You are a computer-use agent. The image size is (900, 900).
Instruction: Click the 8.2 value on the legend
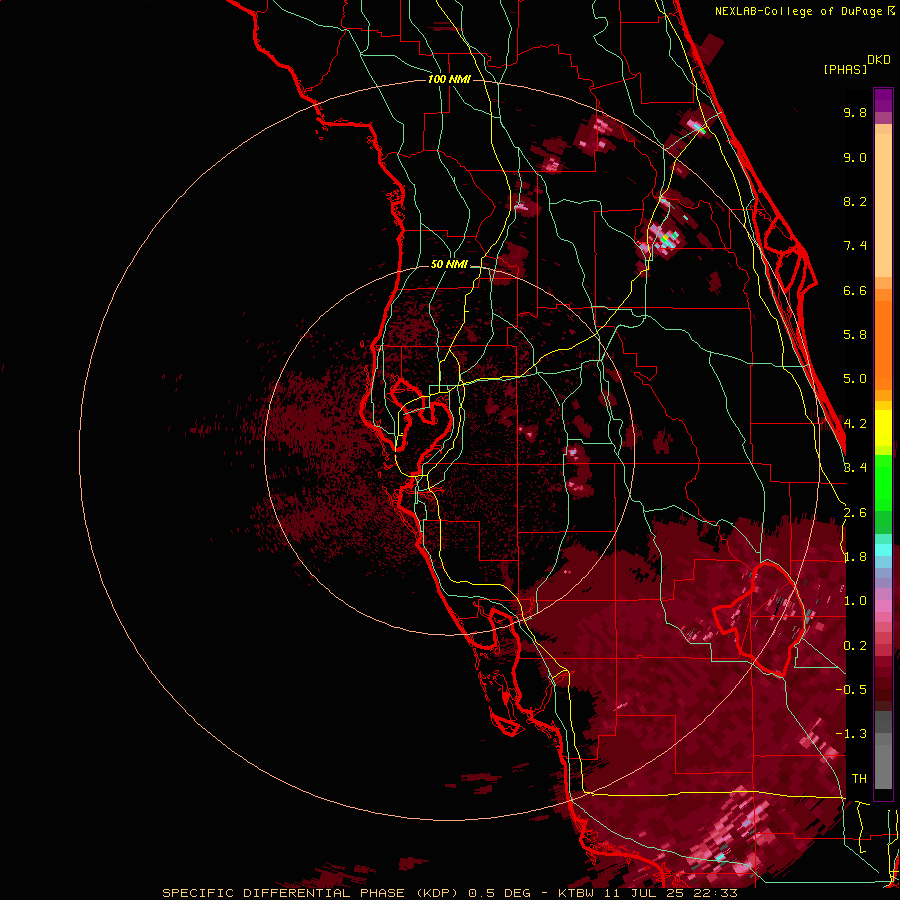(855, 201)
